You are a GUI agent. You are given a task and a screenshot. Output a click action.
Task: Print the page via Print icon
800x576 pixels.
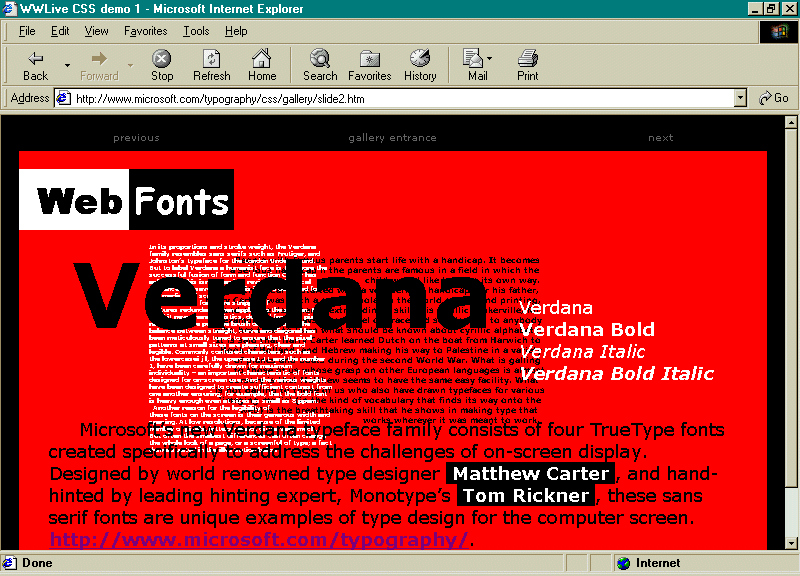tap(528, 66)
